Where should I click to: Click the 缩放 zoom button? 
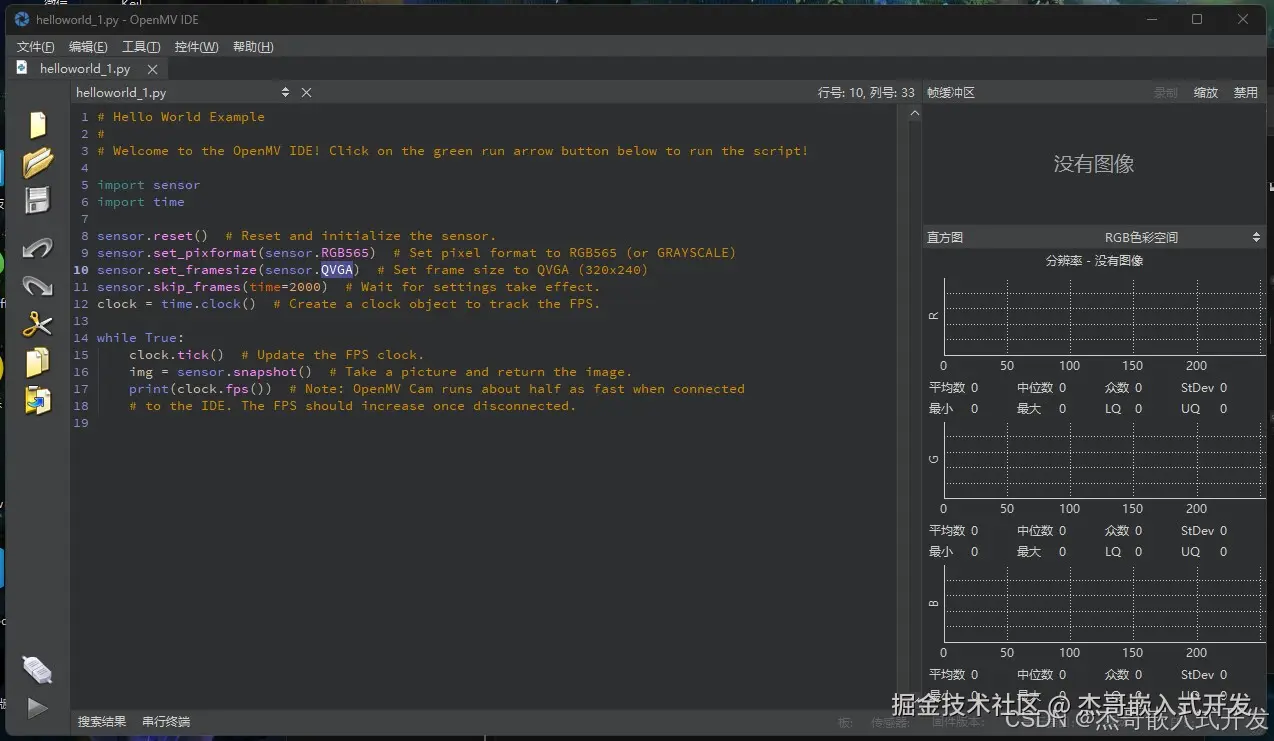(1206, 92)
